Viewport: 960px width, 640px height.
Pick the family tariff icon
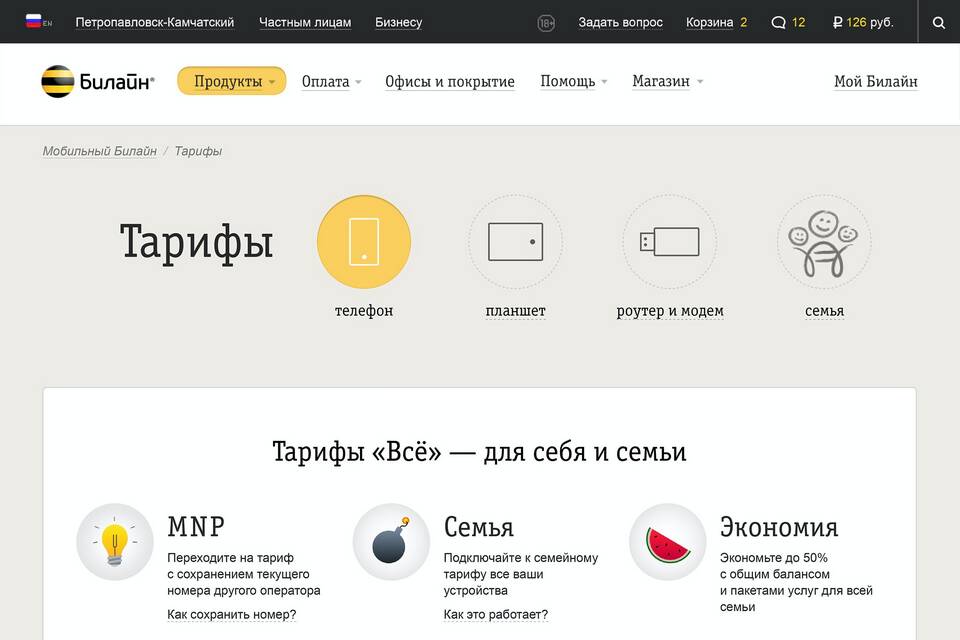tap(823, 242)
